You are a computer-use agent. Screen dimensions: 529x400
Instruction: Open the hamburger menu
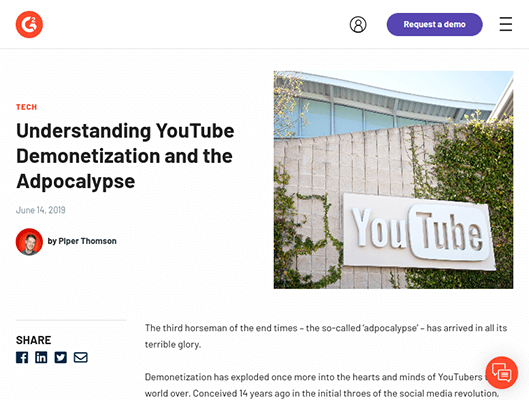click(x=506, y=24)
